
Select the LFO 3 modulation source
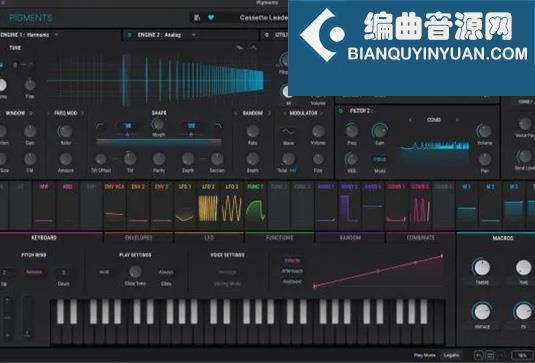[x=232, y=205]
